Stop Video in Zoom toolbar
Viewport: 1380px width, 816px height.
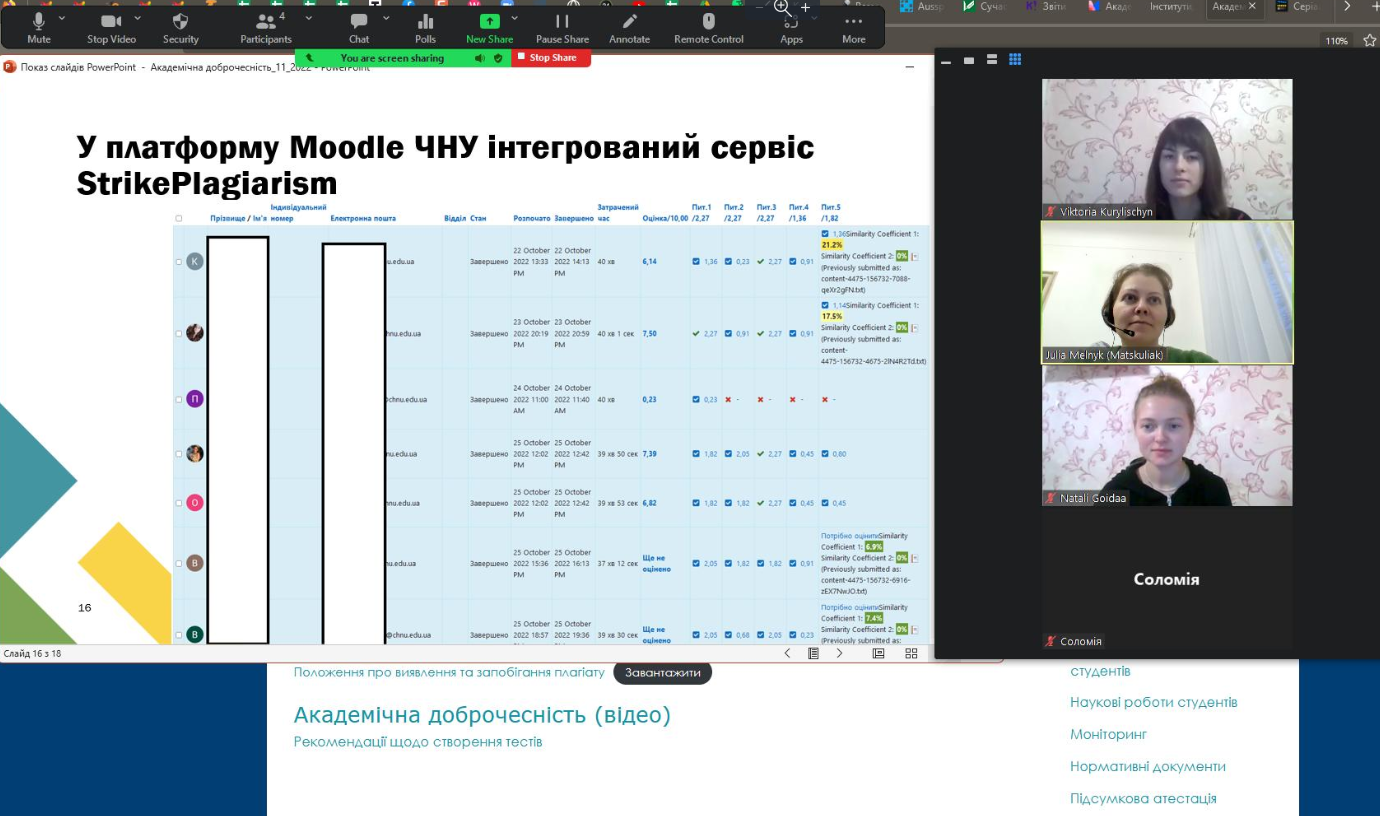pyautogui.click(x=111, y=28)
